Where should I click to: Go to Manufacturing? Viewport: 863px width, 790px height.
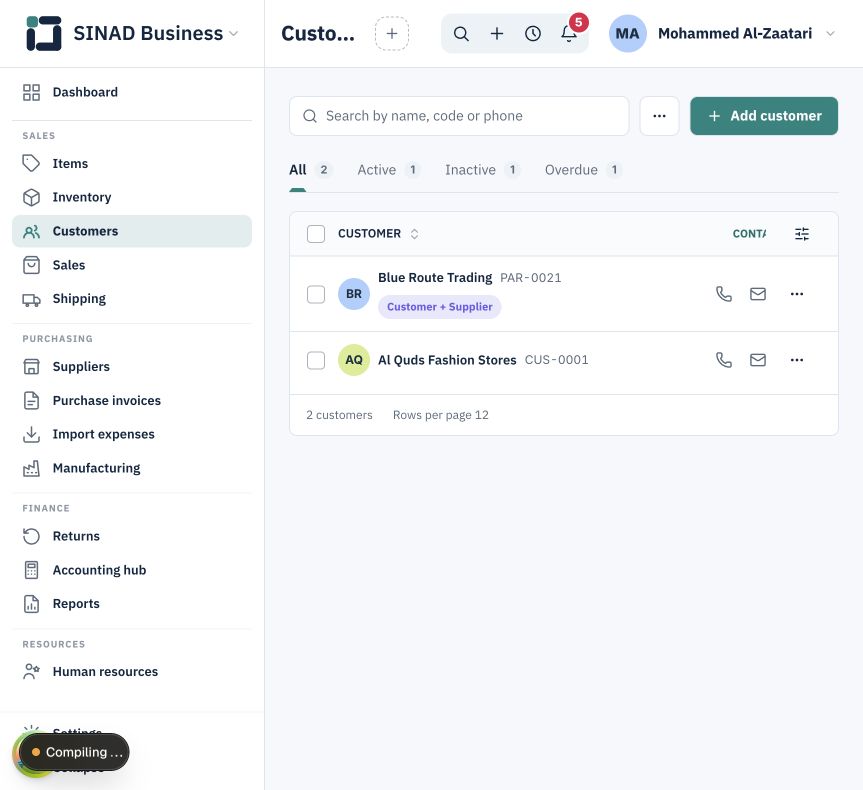[132, 468]
